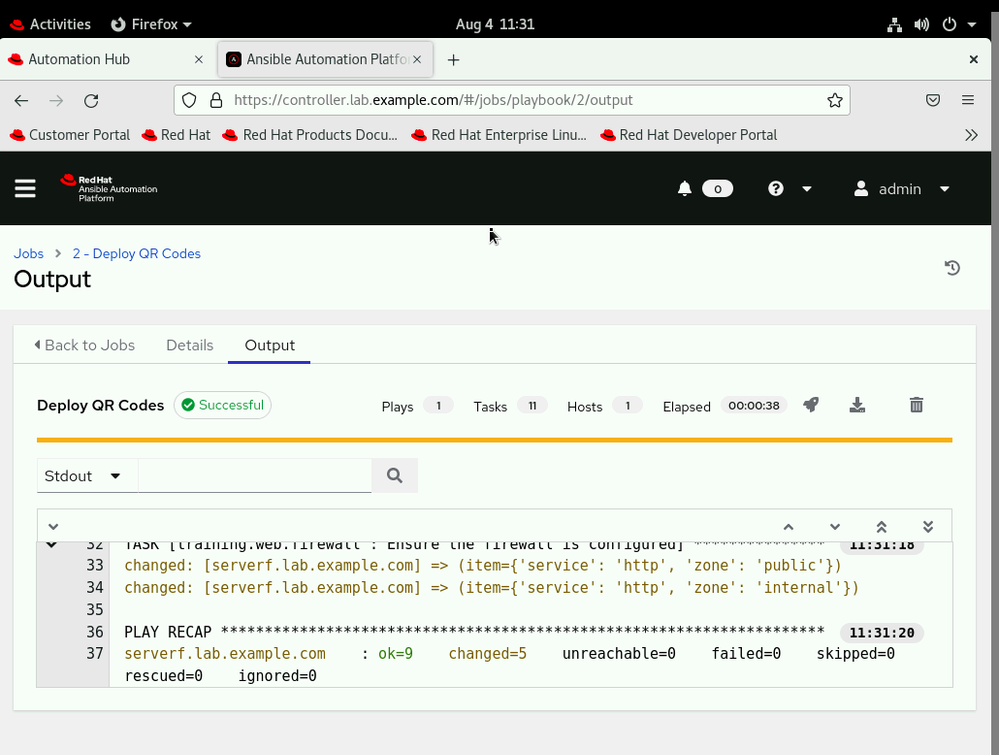Open the hamburger navigation menu

(25, 189)
